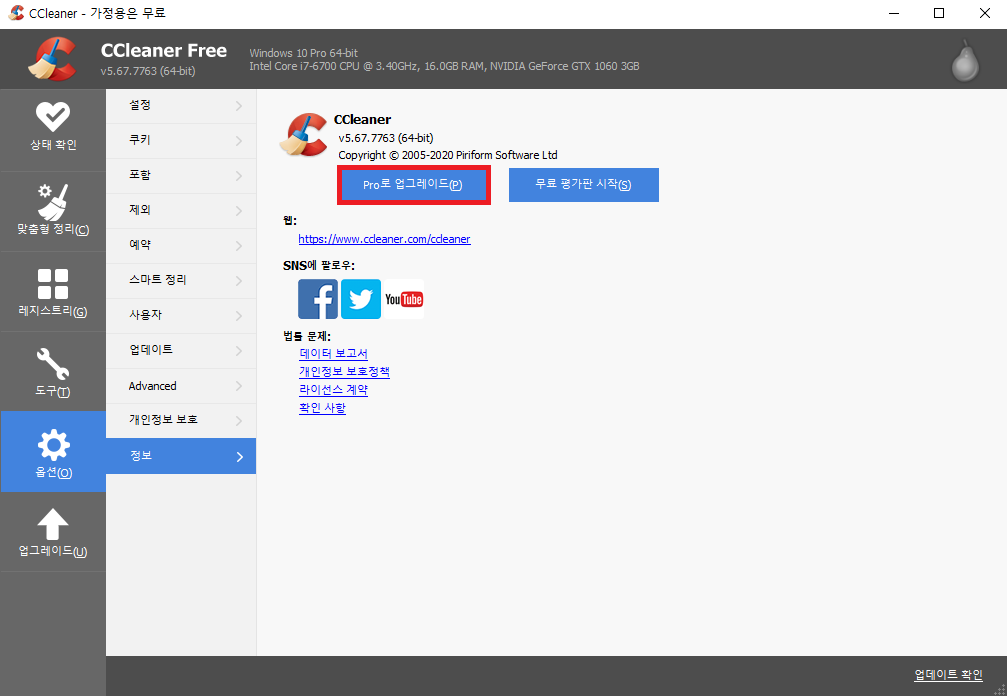Click the 무료 평가판 시작 button

click(584, 185)
